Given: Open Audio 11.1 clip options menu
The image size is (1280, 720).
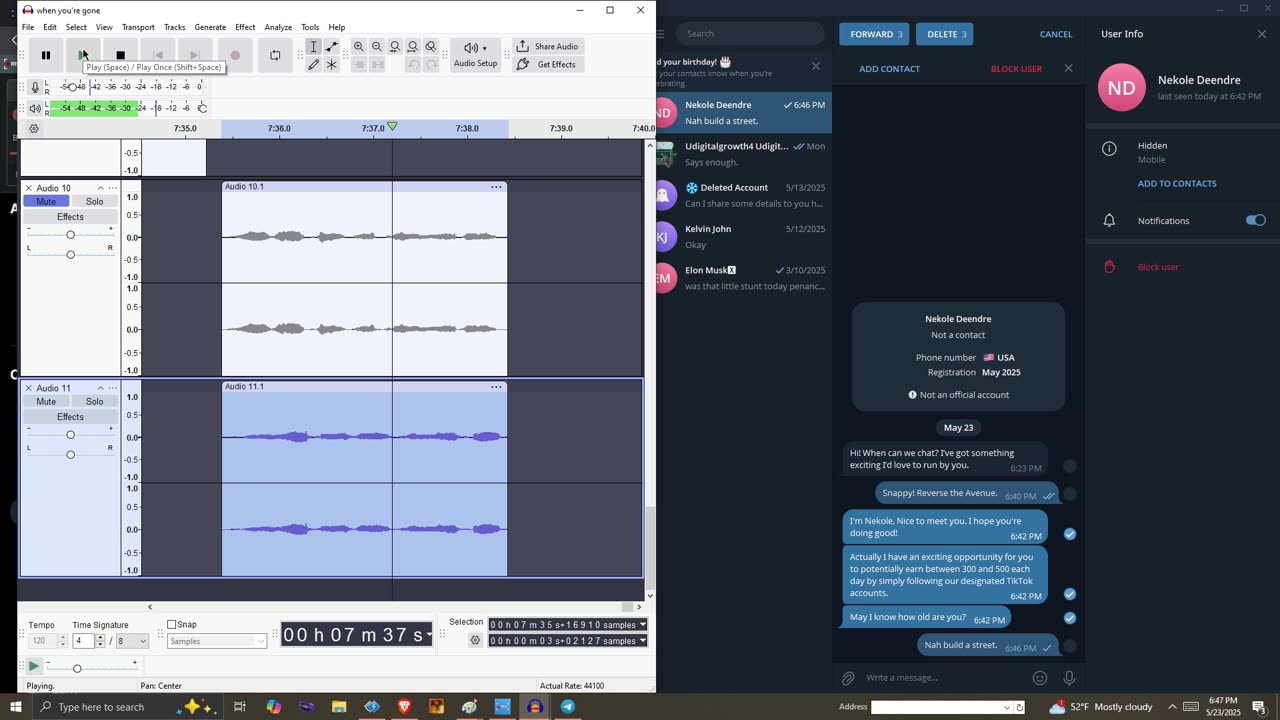Looking at the screenshot, I should 496,387.
